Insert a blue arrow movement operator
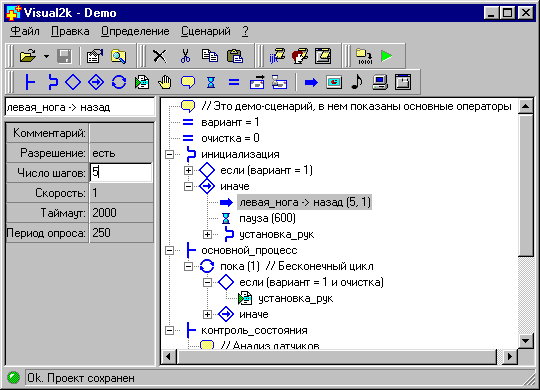Screen dimensions: 540x390 click(x=311, y=82)
